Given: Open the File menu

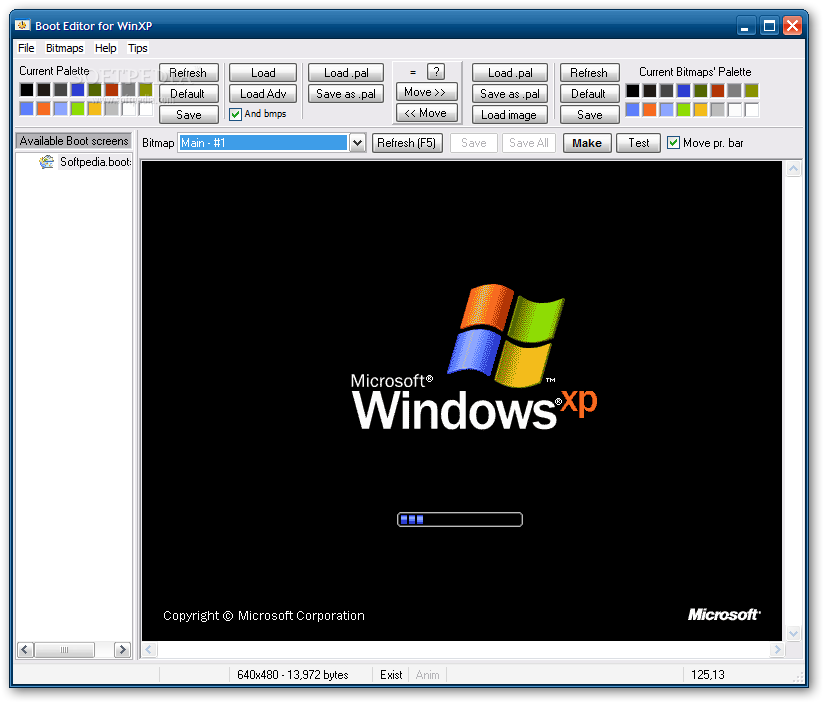Looking at the screenshot, I should (x=26, y=48).
